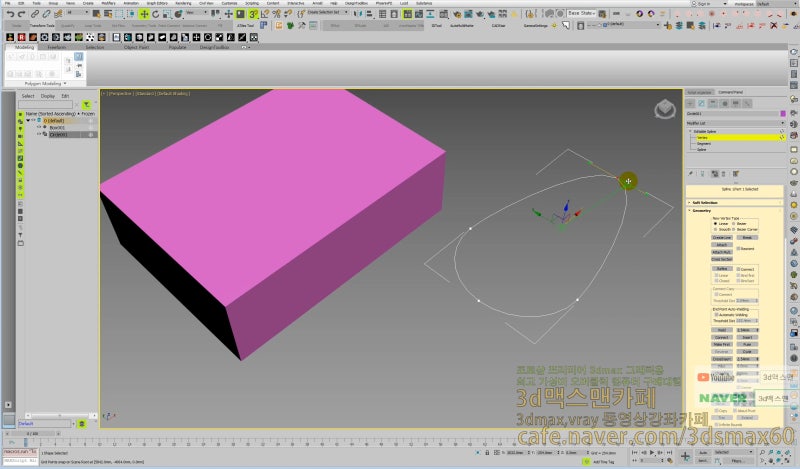Image resolution: width=800 pixels, height=469 pixels.
Task: Select Circle001 in Scene Explorer
Action: [58, 134]
